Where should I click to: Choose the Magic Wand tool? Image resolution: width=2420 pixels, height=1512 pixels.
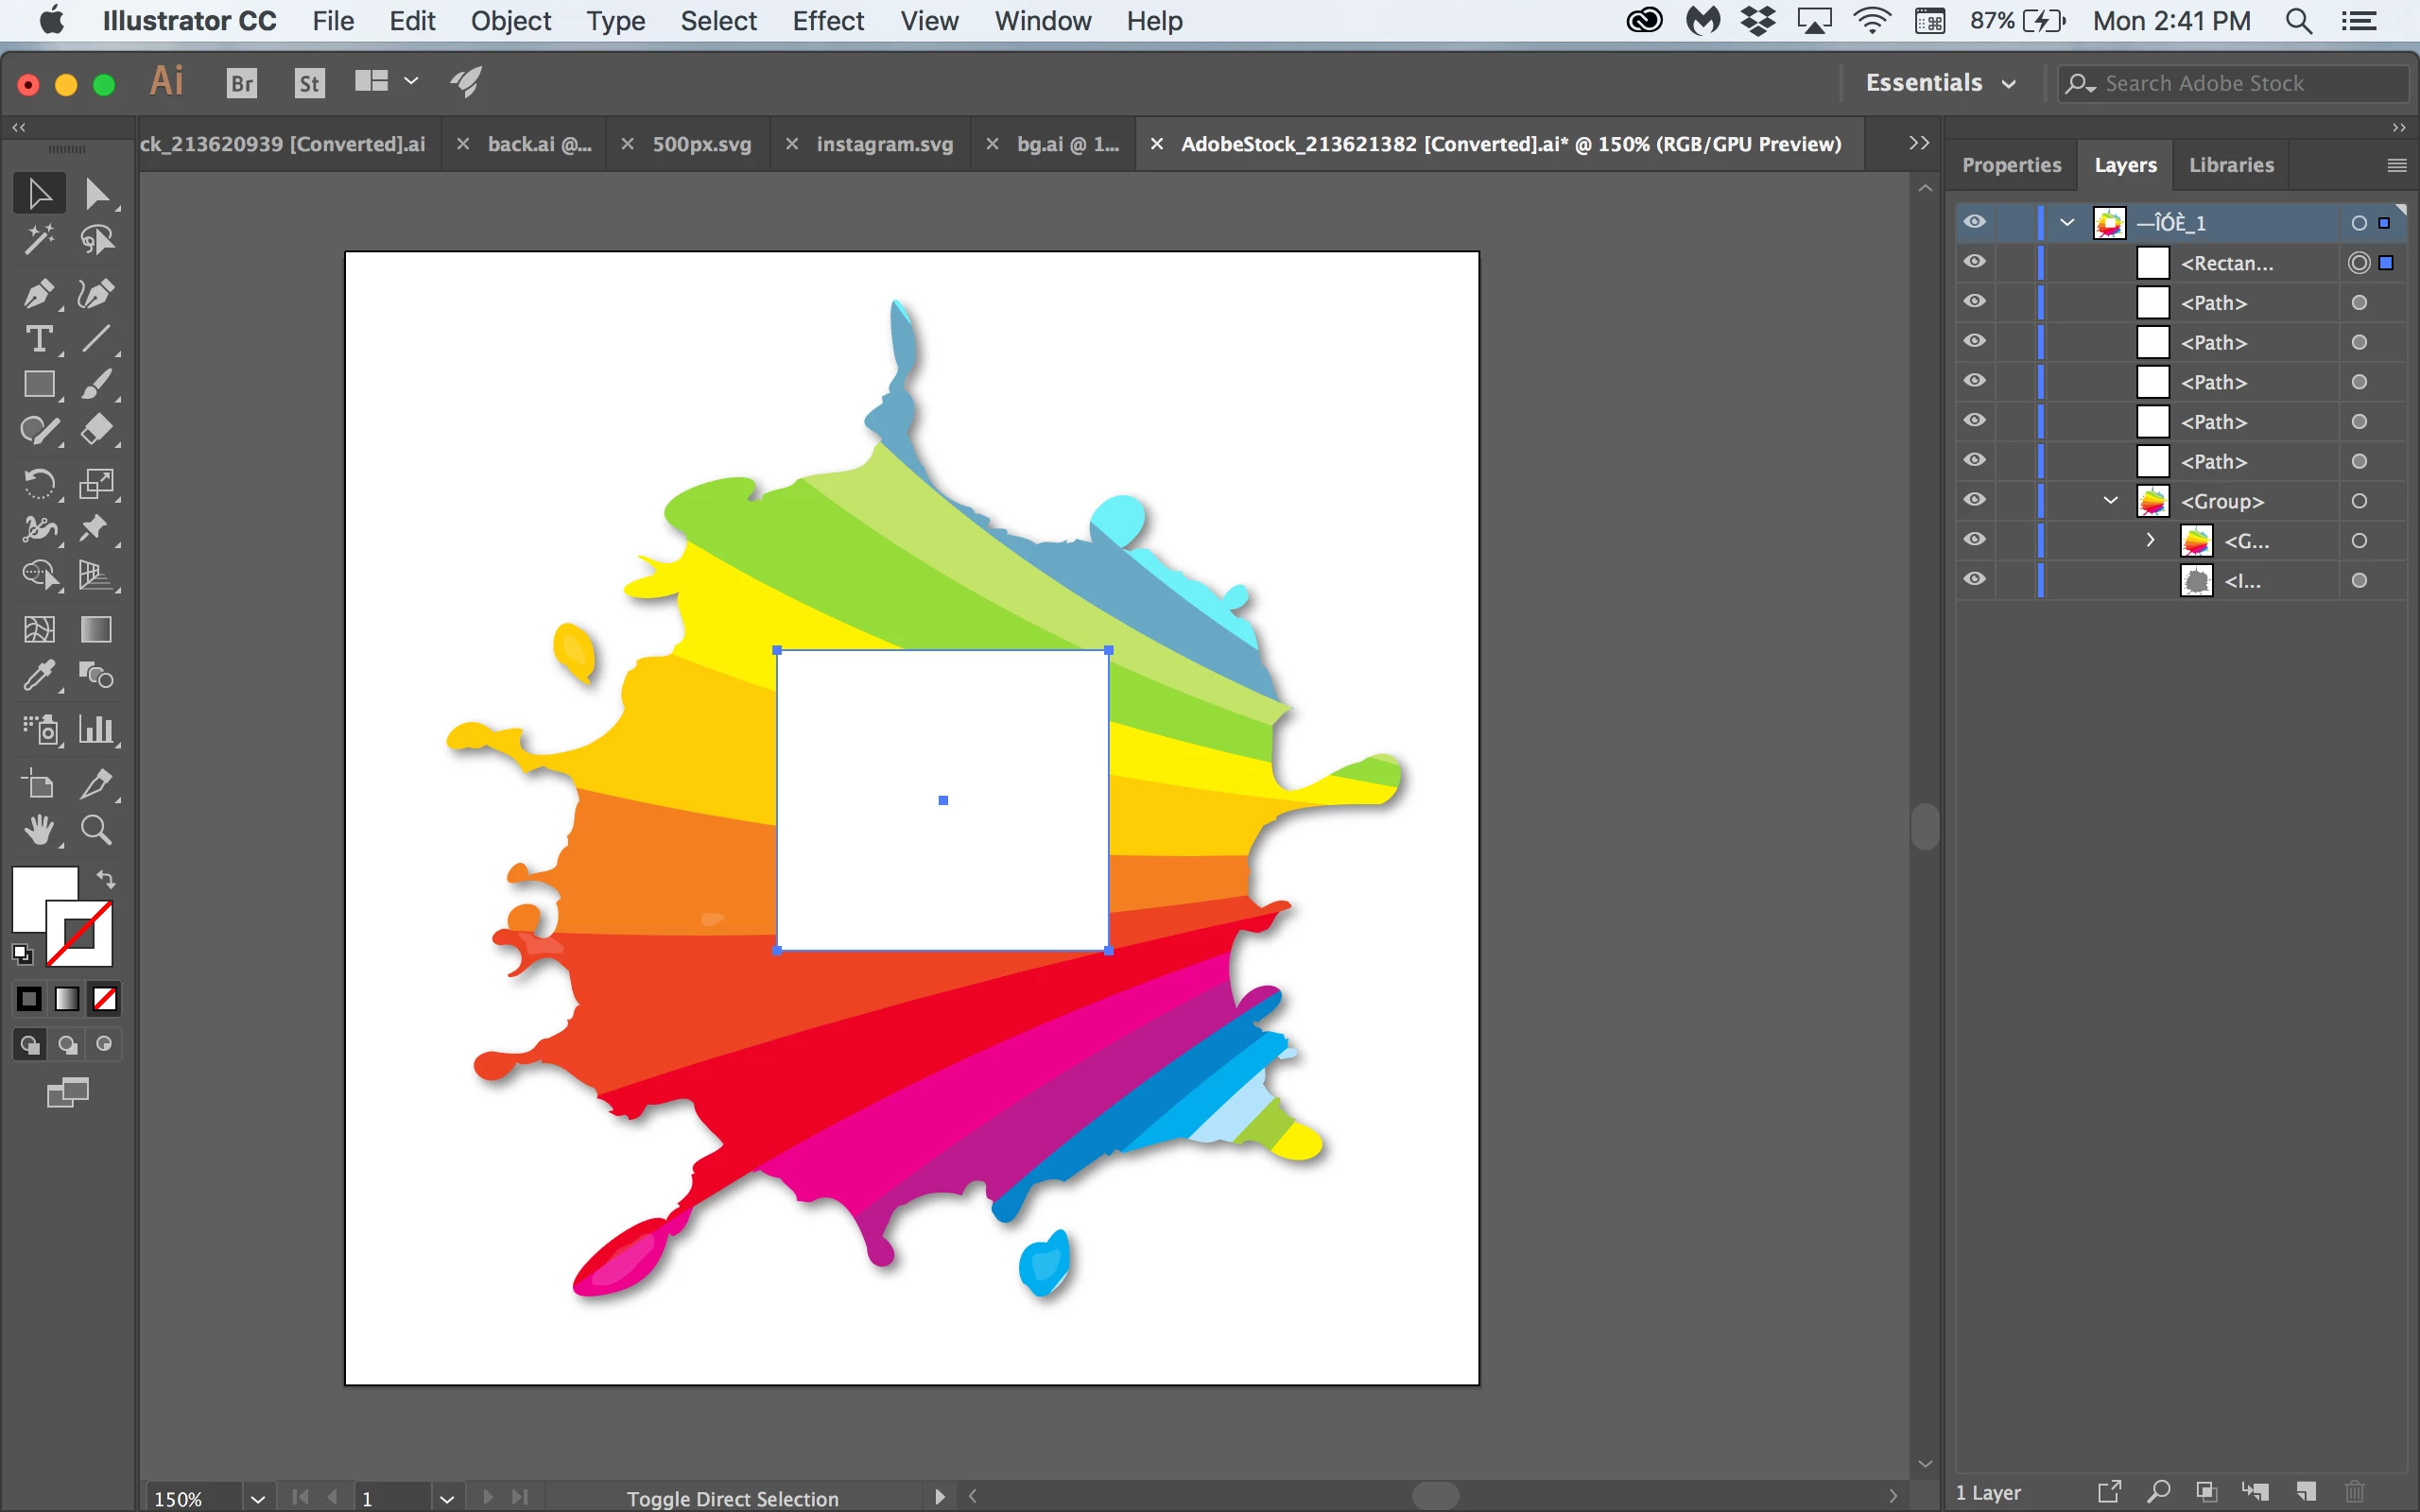[x=38, y=240]
